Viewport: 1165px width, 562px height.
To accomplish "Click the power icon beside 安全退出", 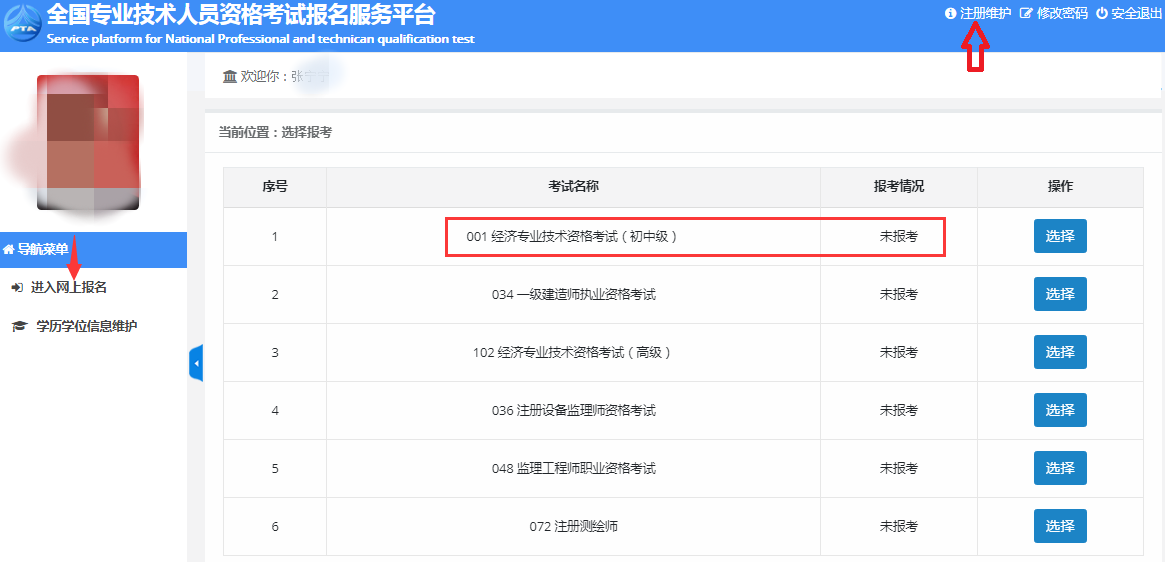I will point(1102,14).
